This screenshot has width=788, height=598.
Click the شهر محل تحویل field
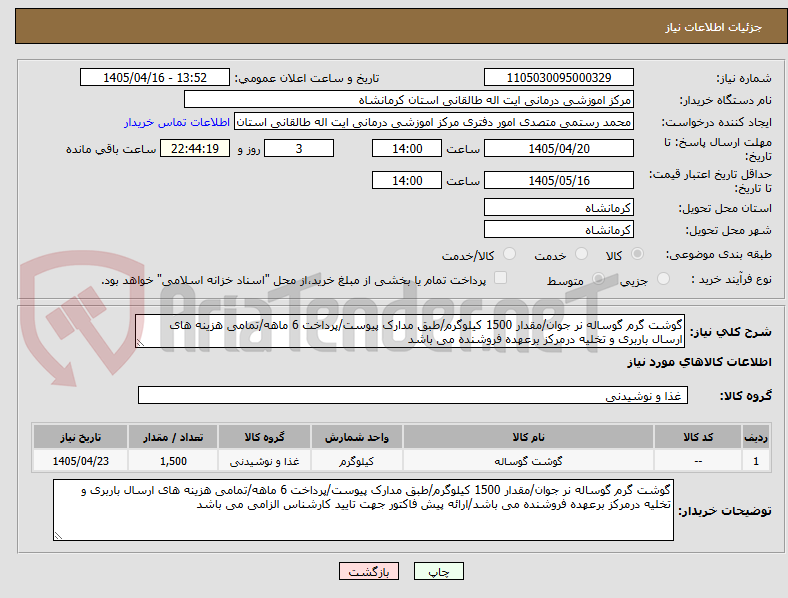(x=559, y=229)
